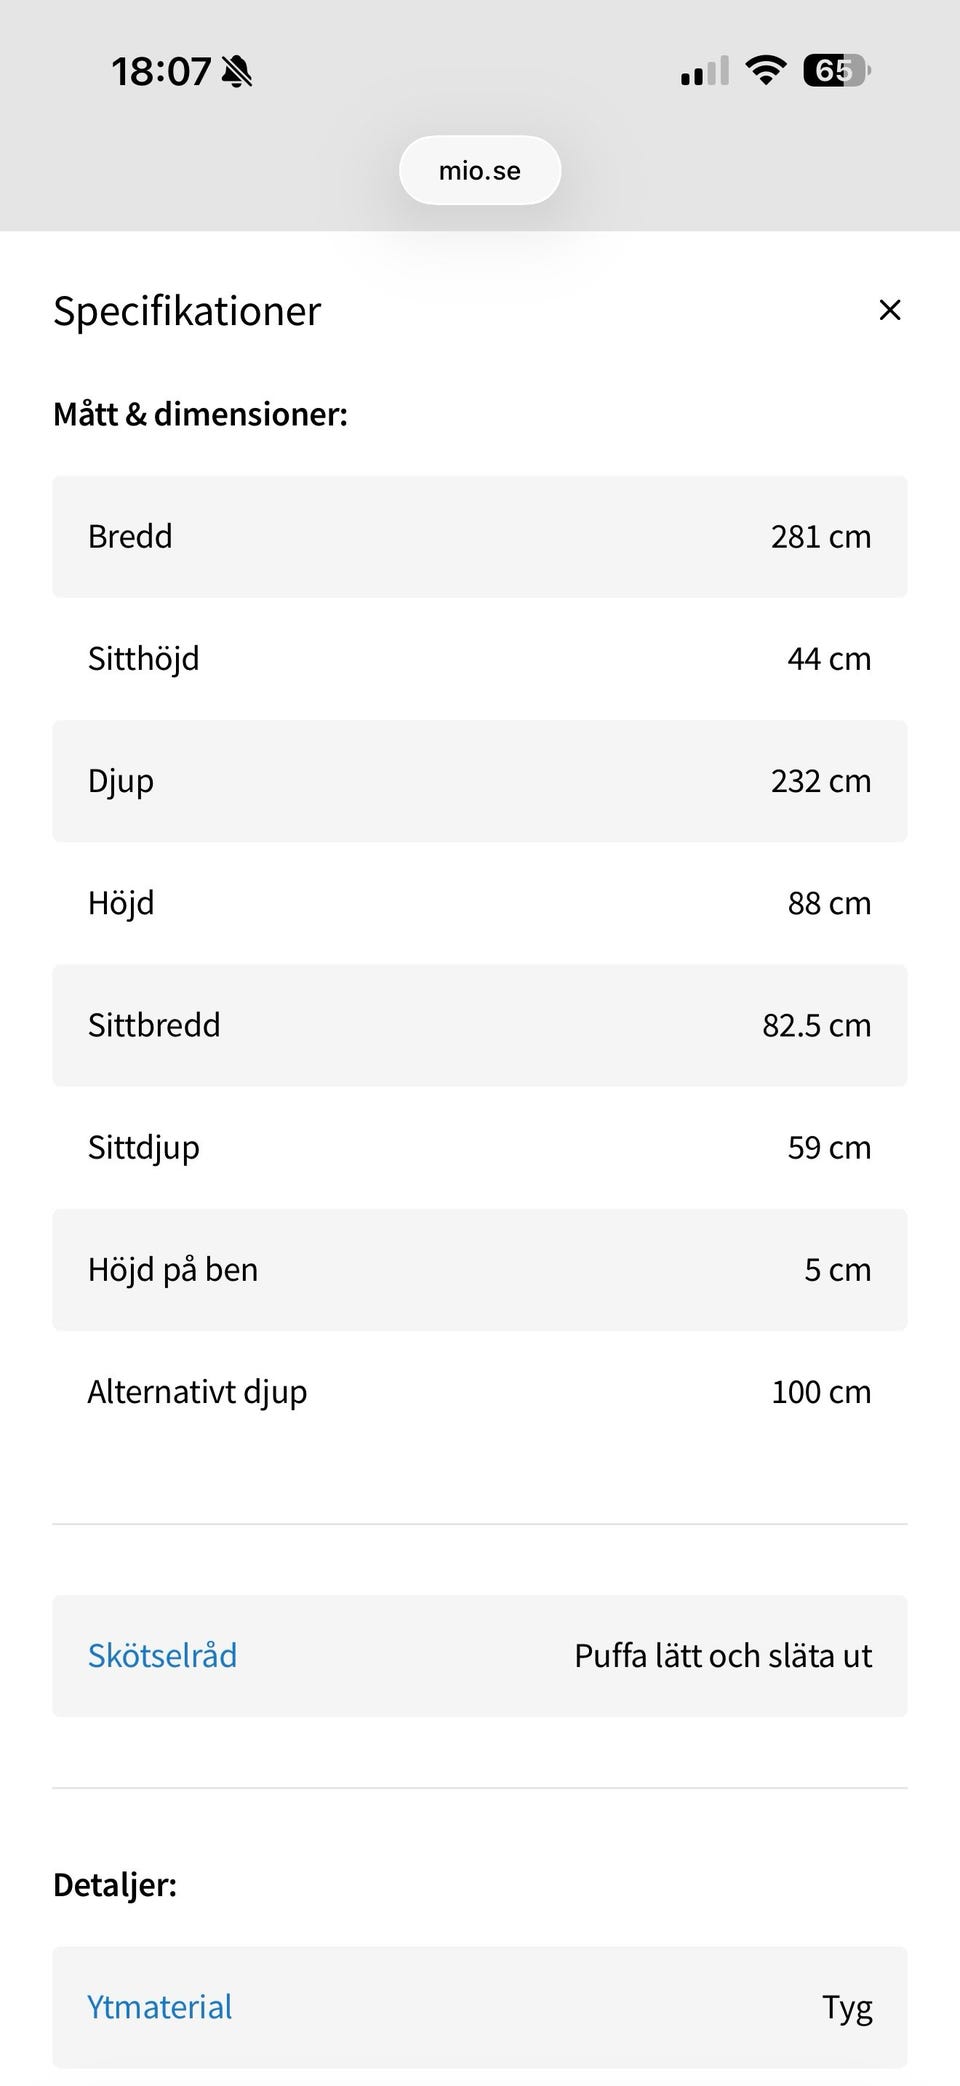Select the Alternativt djup row
The height and width of the screenshot is (2086, 960).
[x=480, y=1391]
